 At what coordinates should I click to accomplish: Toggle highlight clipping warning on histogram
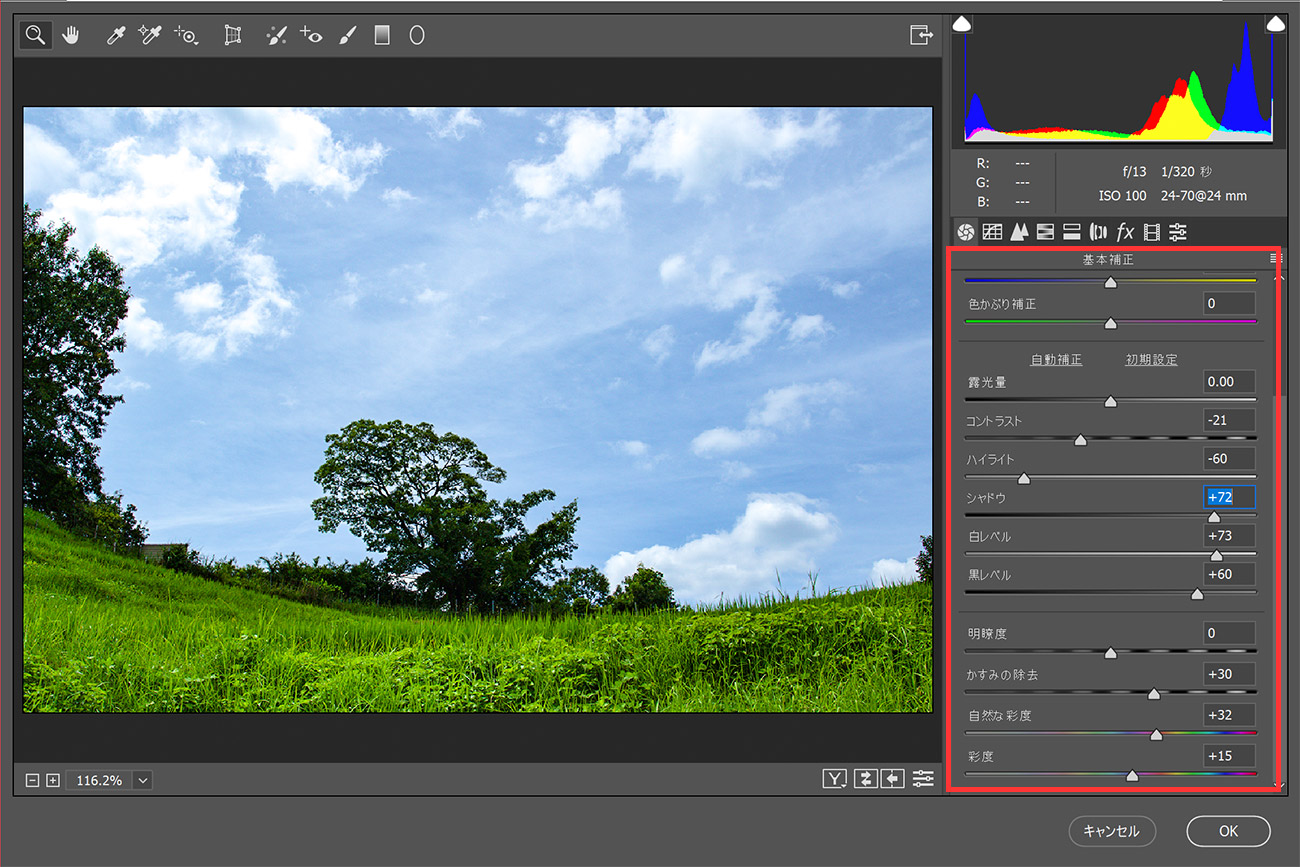click(1276, 24)
